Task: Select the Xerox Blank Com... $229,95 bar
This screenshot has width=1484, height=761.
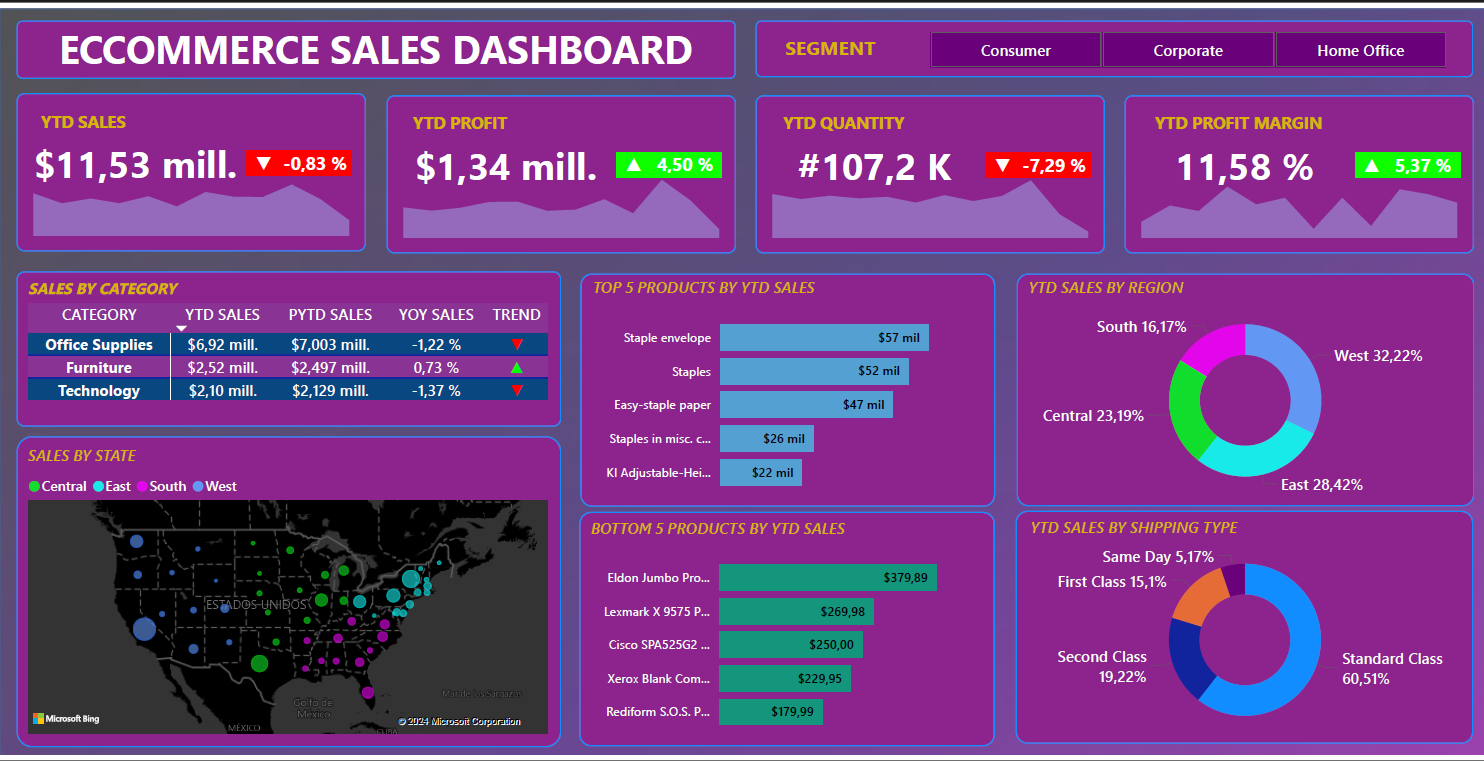Action: click(785, 679)
